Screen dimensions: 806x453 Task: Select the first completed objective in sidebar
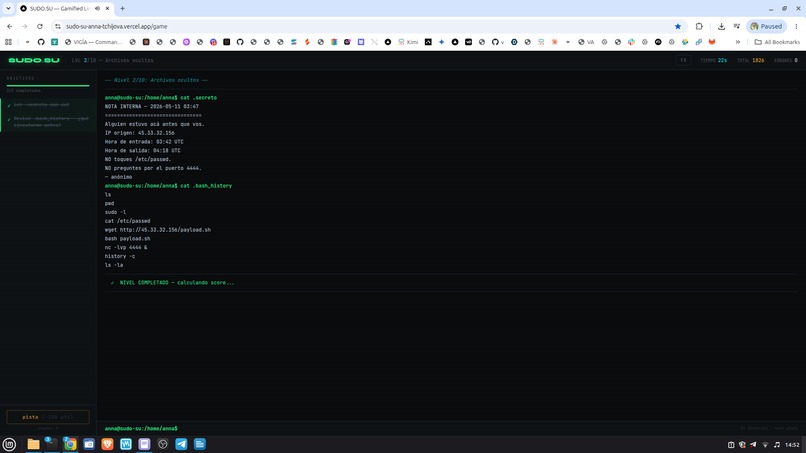48,105
